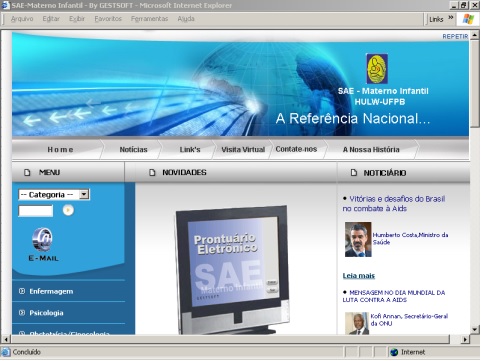Screen dimensions: 481x361
Task: Click the Windows logo throbber icon
Action: click(468, 19)
